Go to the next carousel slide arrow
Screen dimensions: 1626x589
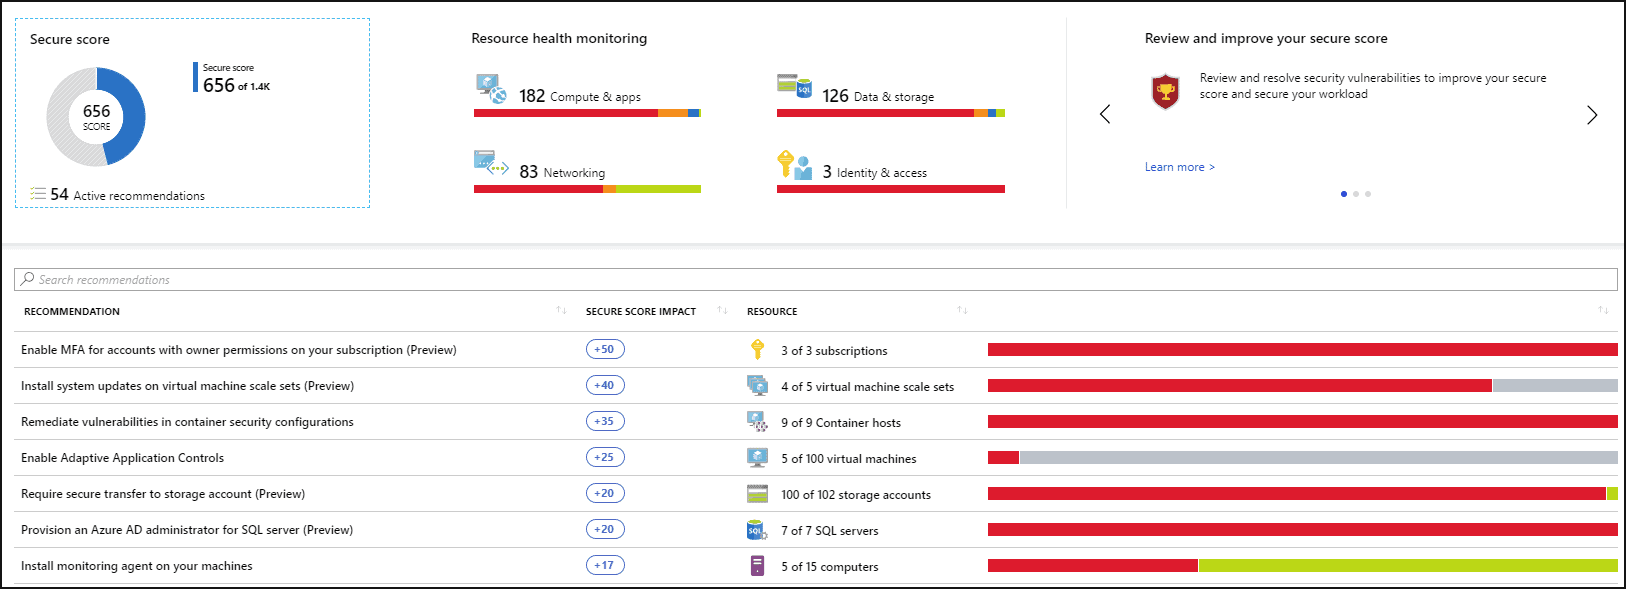[1592, 115]
